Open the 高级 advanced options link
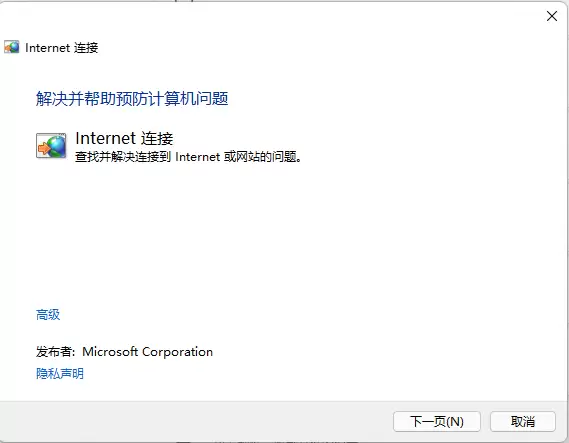Viewport: 569px width, 443px height. click(x=48, y=315)
